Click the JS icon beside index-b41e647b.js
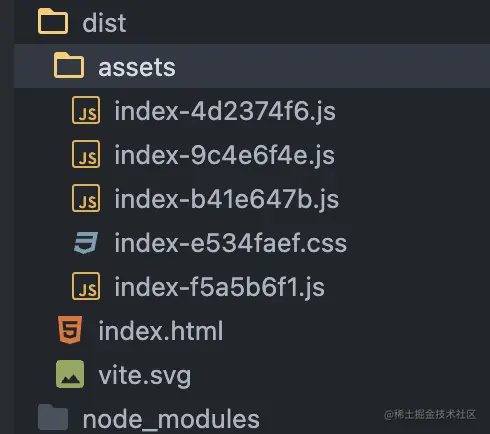Image resolution: width=490 pixels, height=434 pixels. point(86,198)
